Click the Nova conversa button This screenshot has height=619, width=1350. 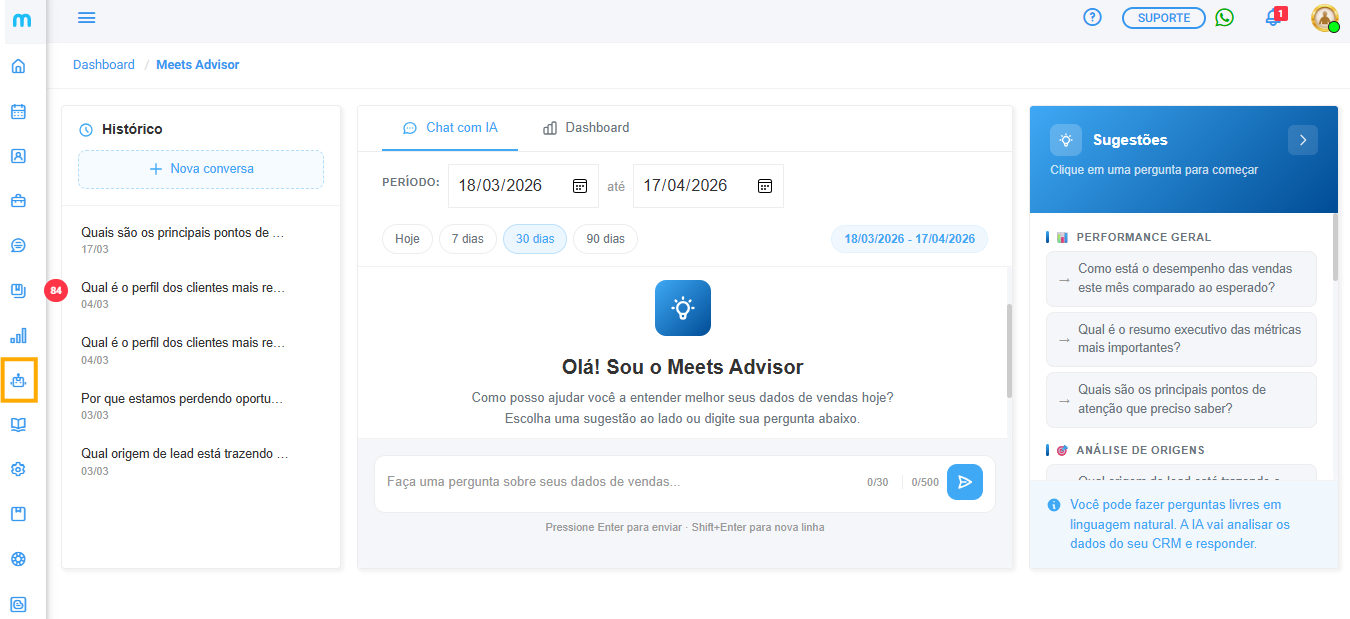tap(201, 169)
